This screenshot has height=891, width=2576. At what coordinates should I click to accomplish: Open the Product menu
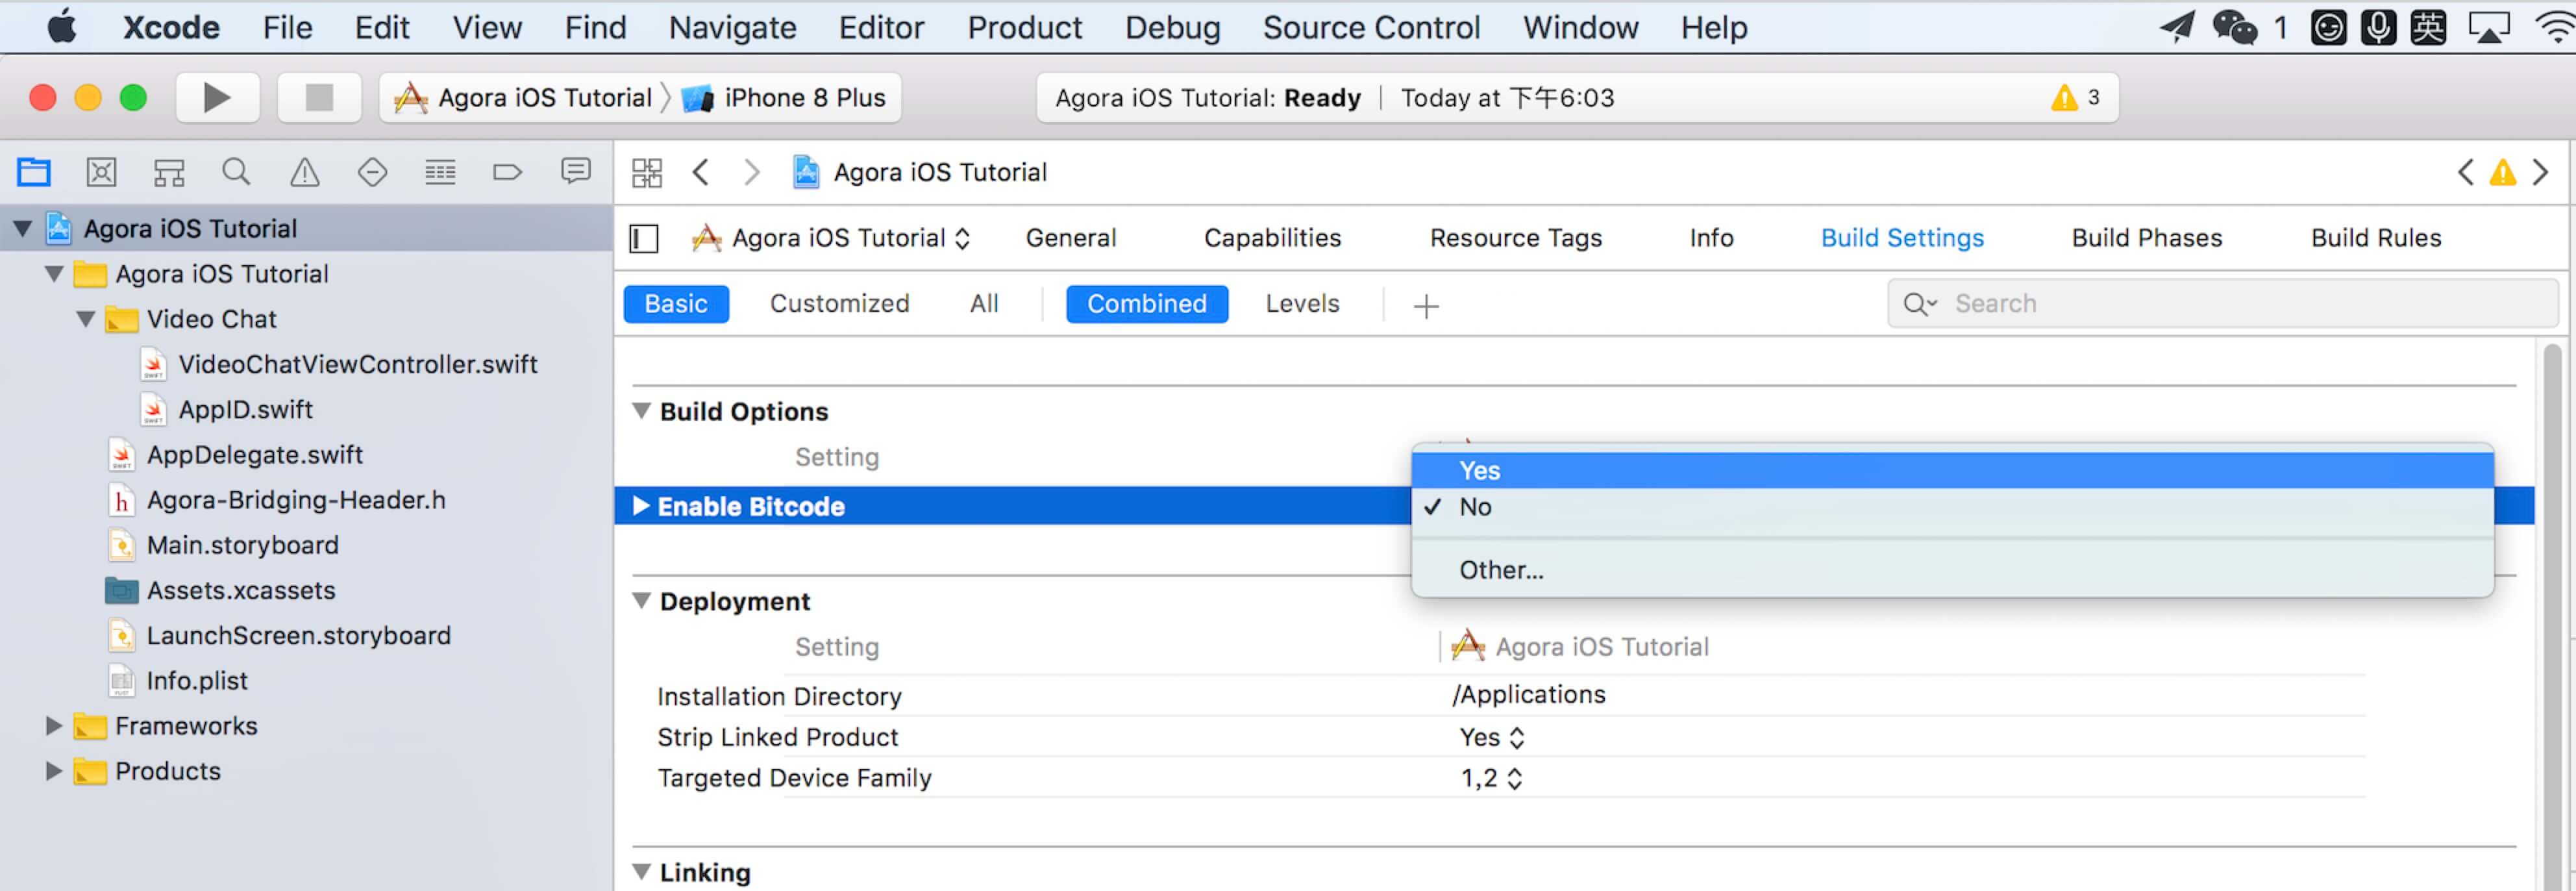pos(1024,27)
